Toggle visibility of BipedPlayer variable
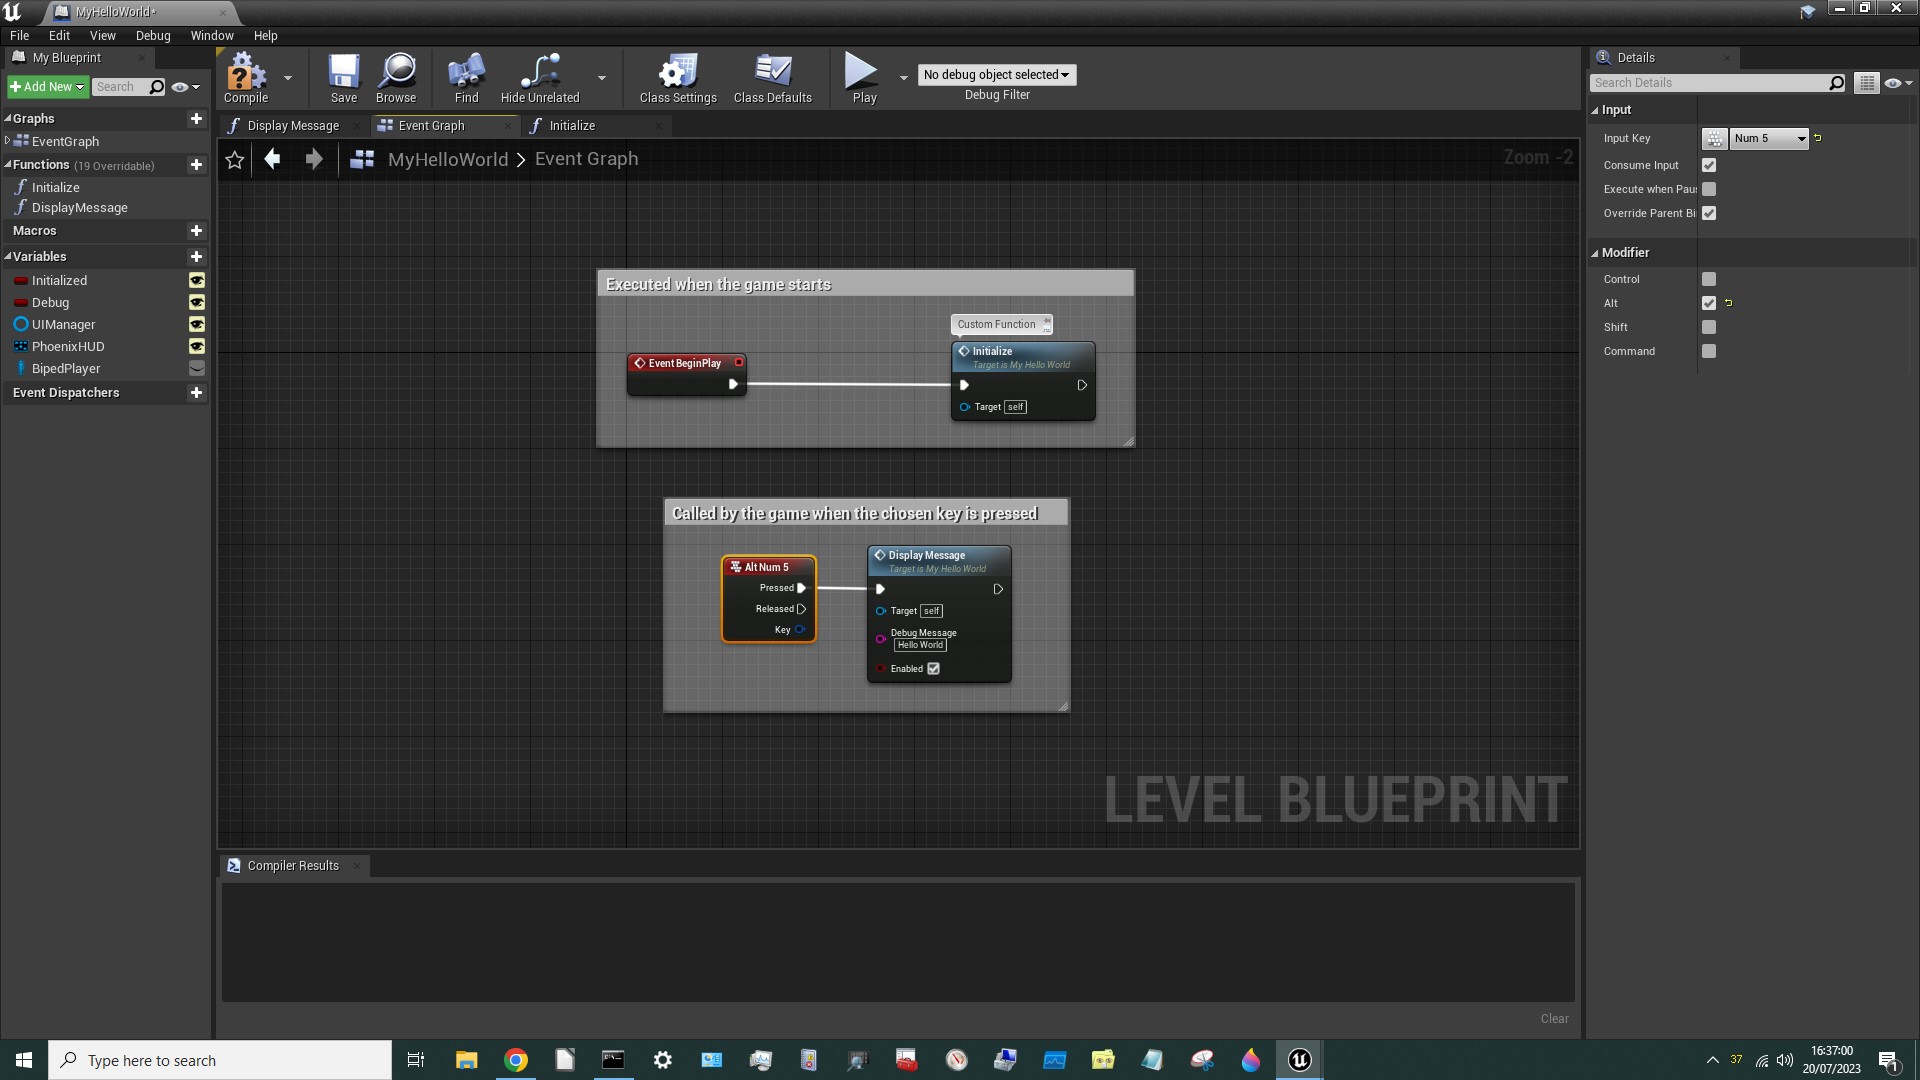Image resolution: width=1920 pixels, height=1080 pixels. coord(197,369)
